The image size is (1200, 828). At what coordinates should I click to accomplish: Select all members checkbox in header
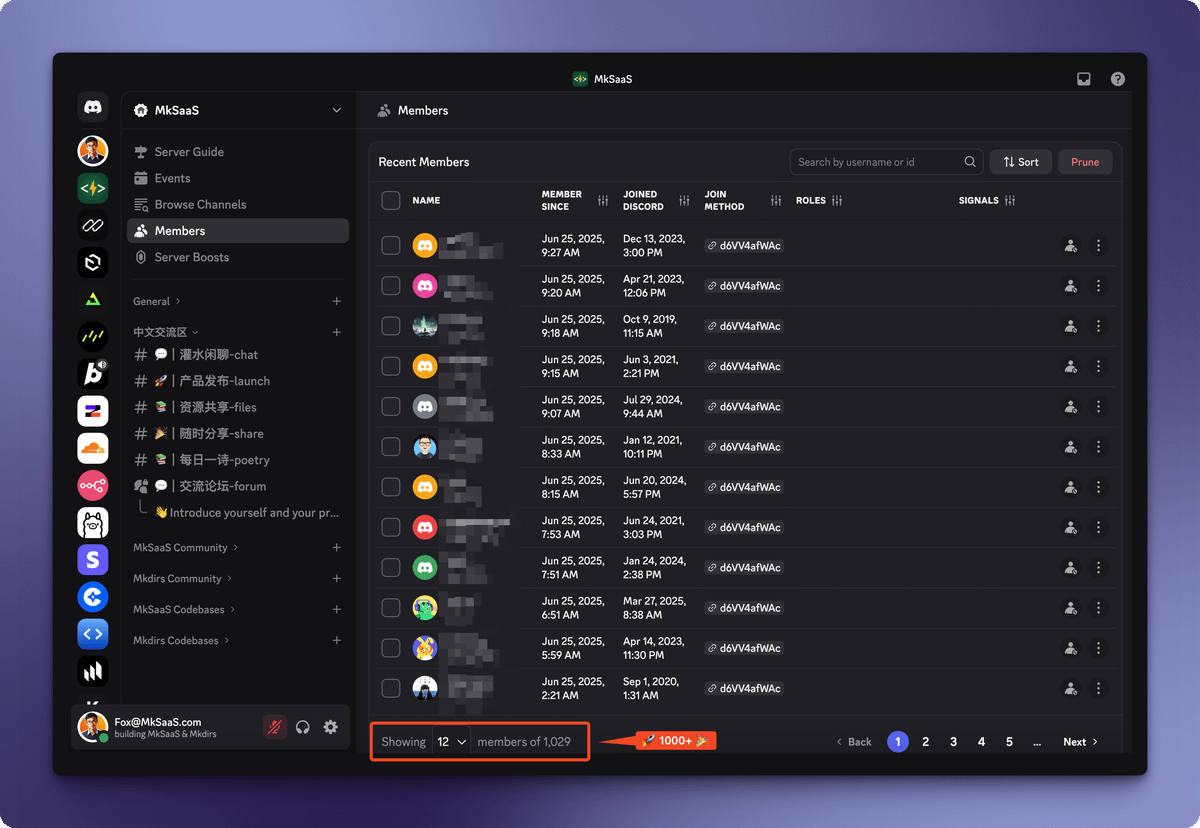tap(391, 201)
